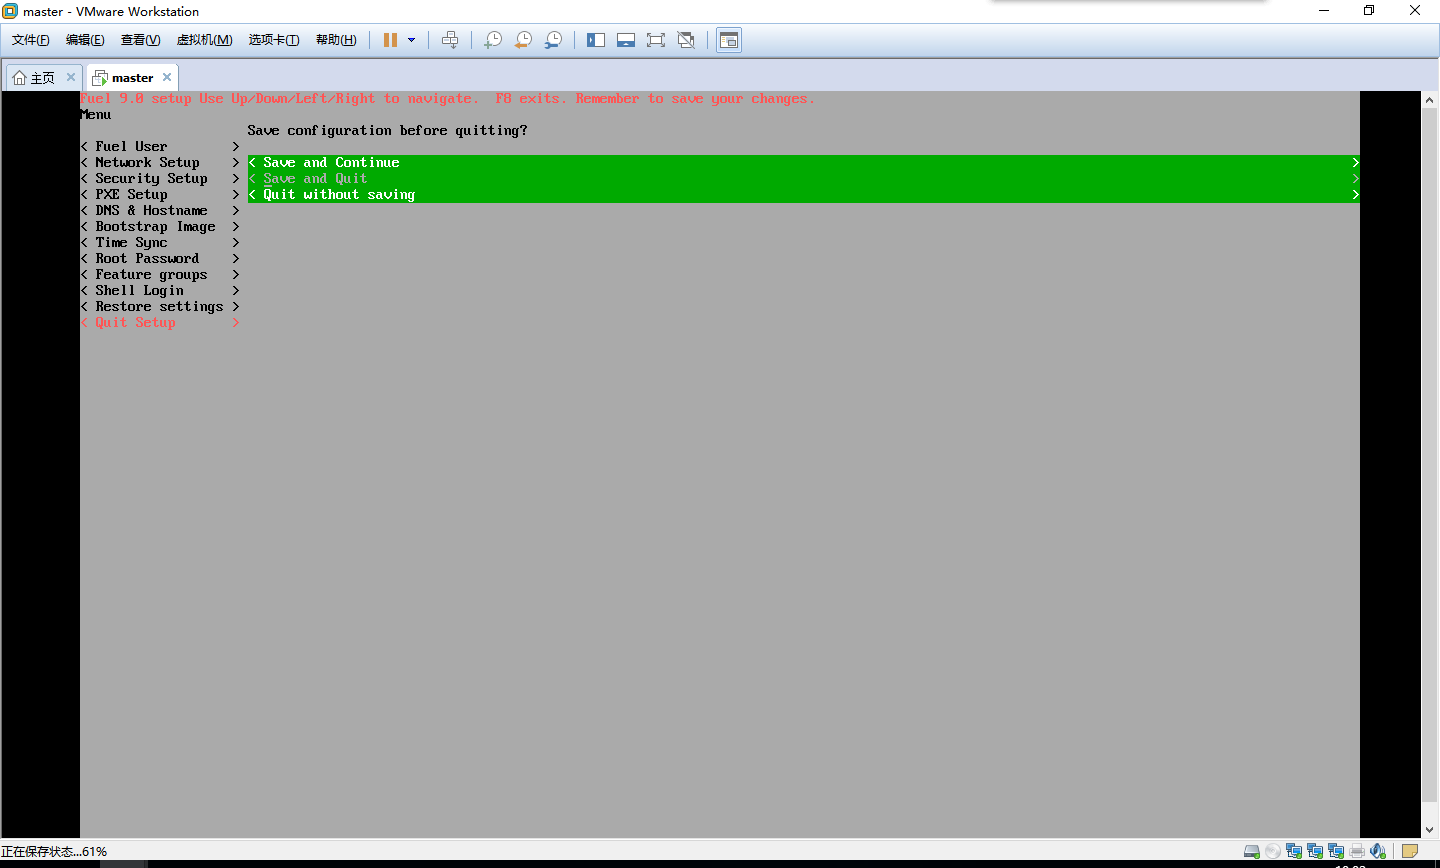Screen dimensions: 1440x868
Task: Revert to snapshot using the clock-arrow icon
Action: tap(523, 40)
